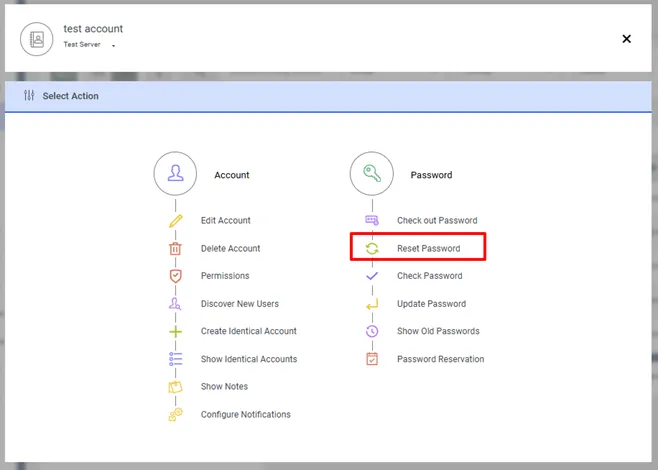Click the Account section heading
Viewport: 658px width, 470px height.
click(x=232, y=175)
